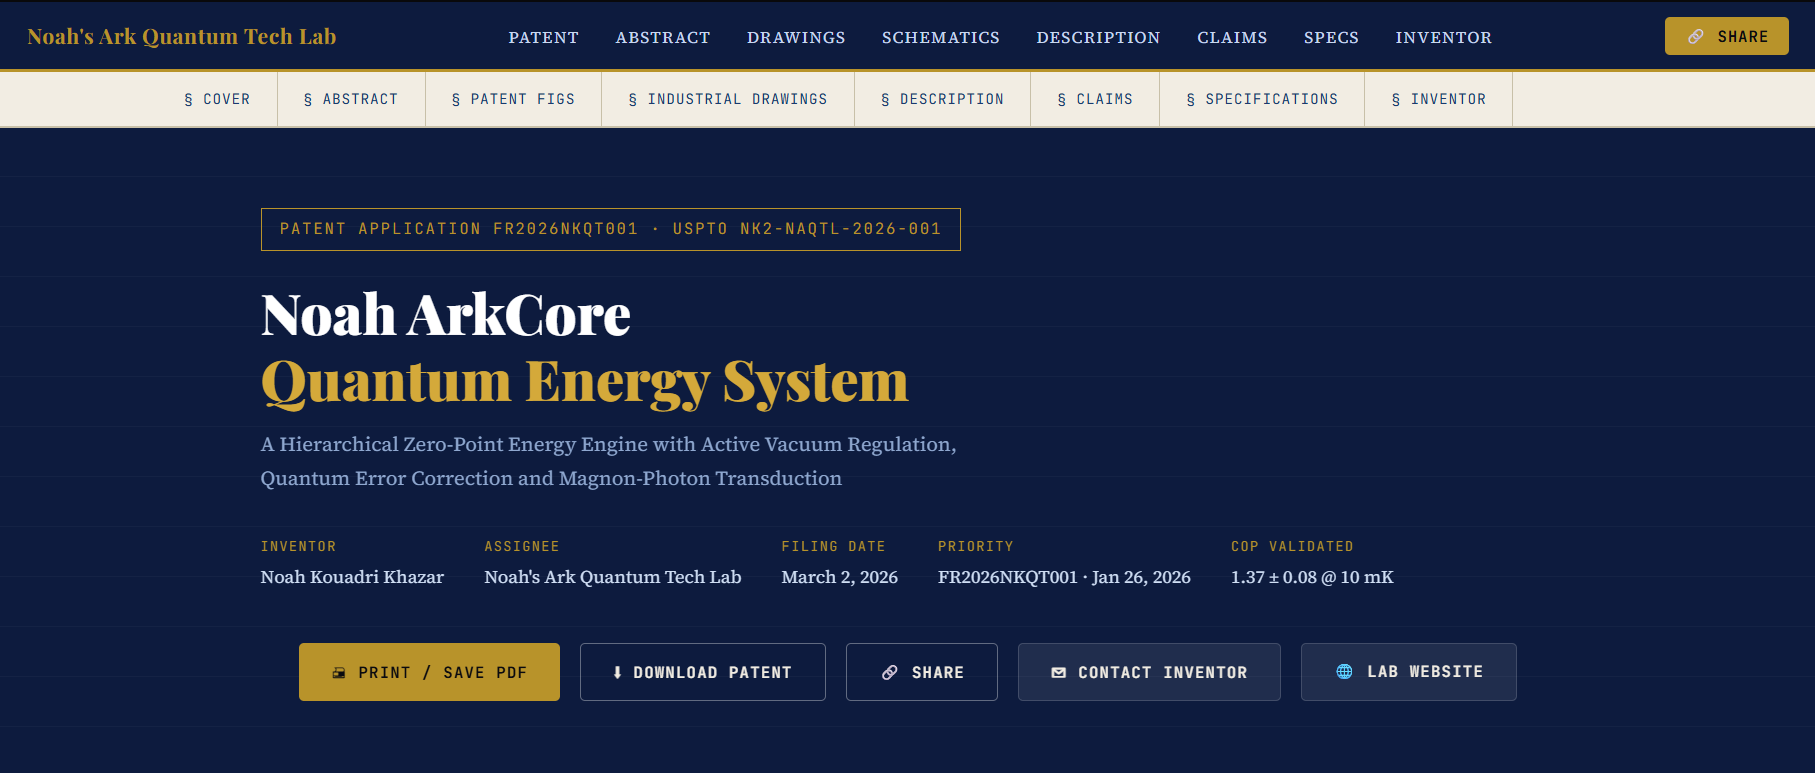This screenshot has width=1815, height=773.
Task: Click the link icon in the top Share button
Action: click(x=1696, y=37)
